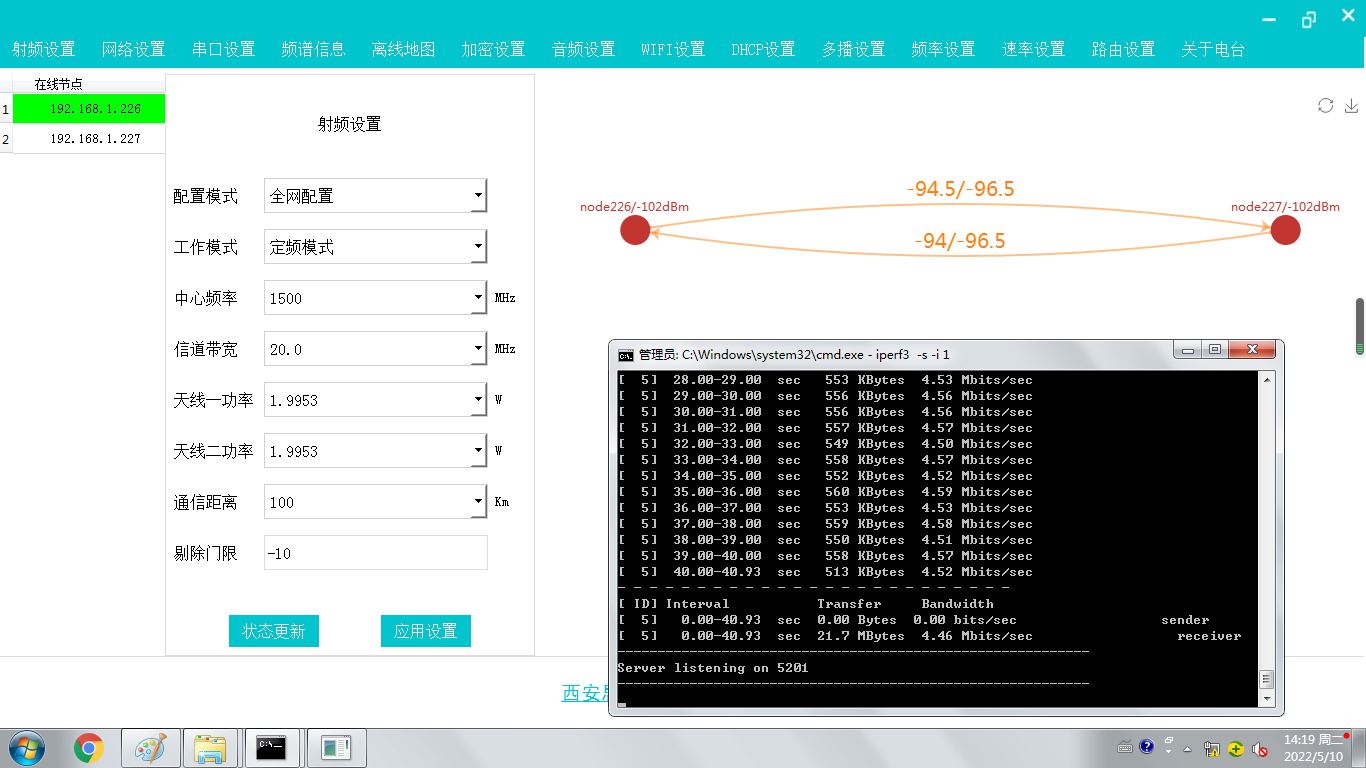Switch to 串口设置 tab

[x=223, y=49]
